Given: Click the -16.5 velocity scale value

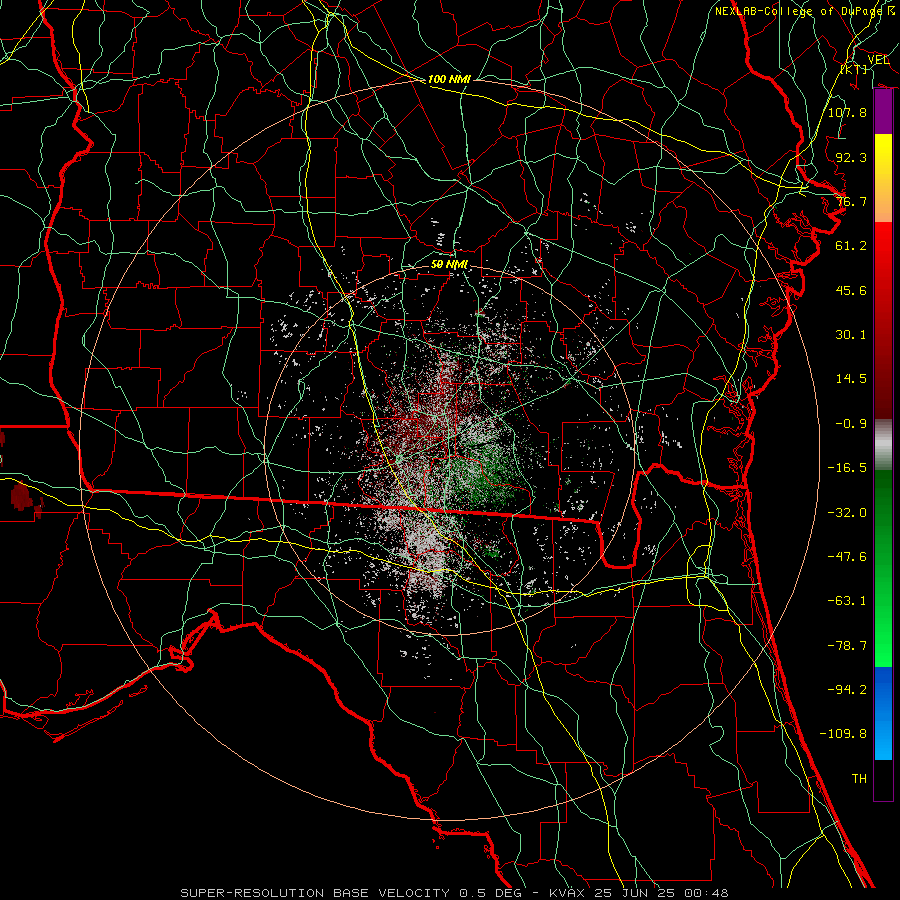Looking at the screenshot, I should (x=847, y=468).
